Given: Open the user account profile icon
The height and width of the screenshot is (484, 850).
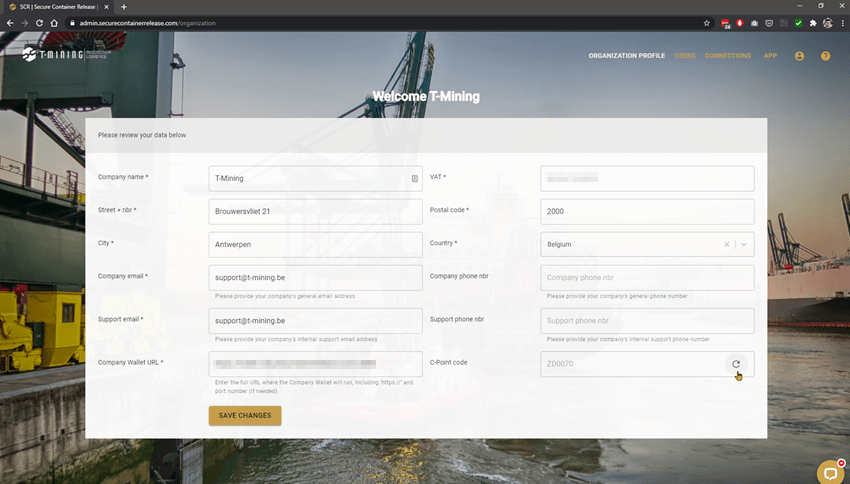Looking at the screenshot, I should (x=799, y=56).
